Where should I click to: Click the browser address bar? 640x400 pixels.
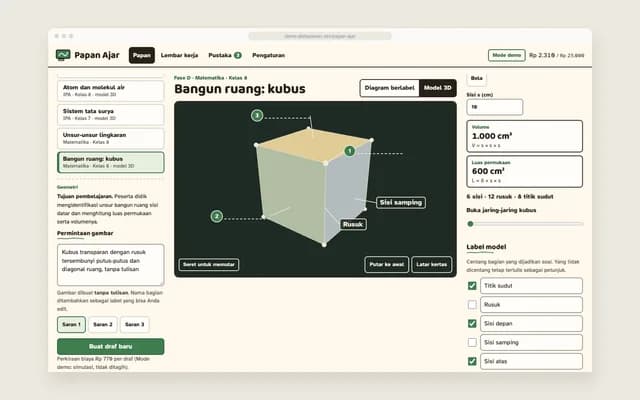[320, 36]
